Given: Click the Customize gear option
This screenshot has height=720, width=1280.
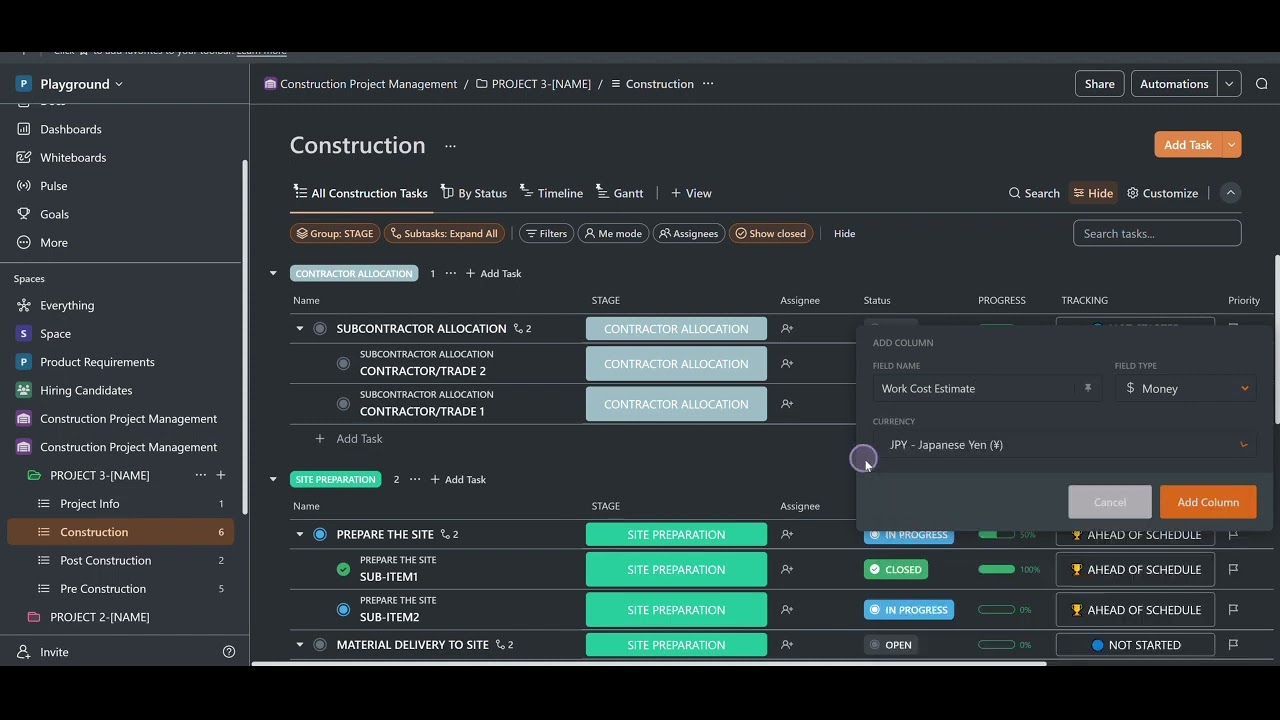Looking at the screenshot, I should (1162, 193).
